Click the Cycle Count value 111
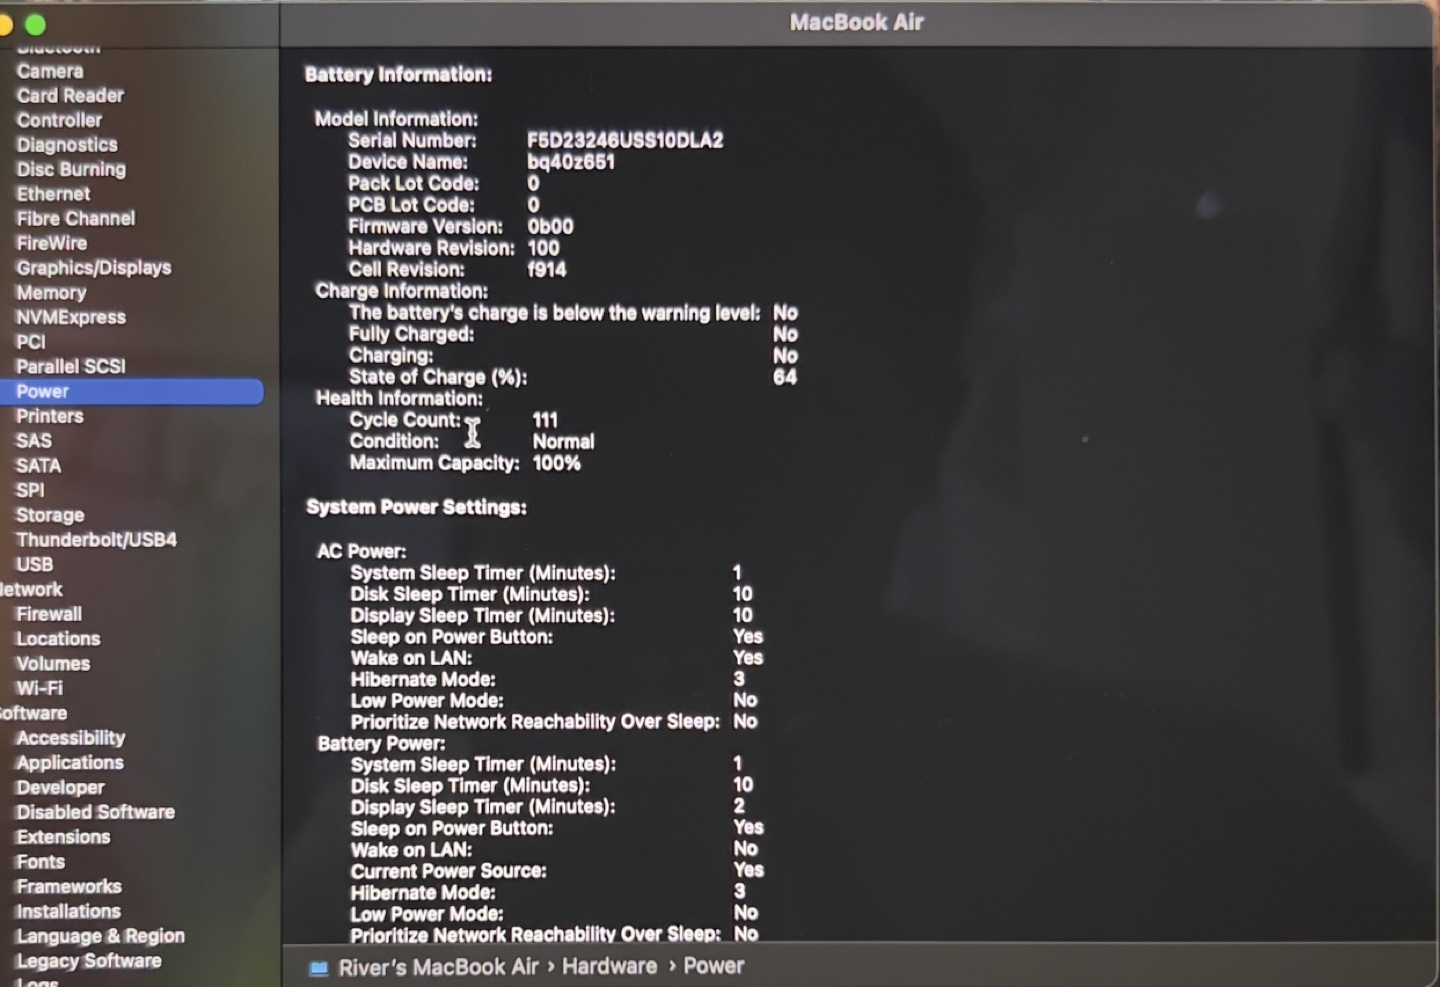The width and height of the screenshot is (1440, 987). pyautogui.click(x=545, y=420)
